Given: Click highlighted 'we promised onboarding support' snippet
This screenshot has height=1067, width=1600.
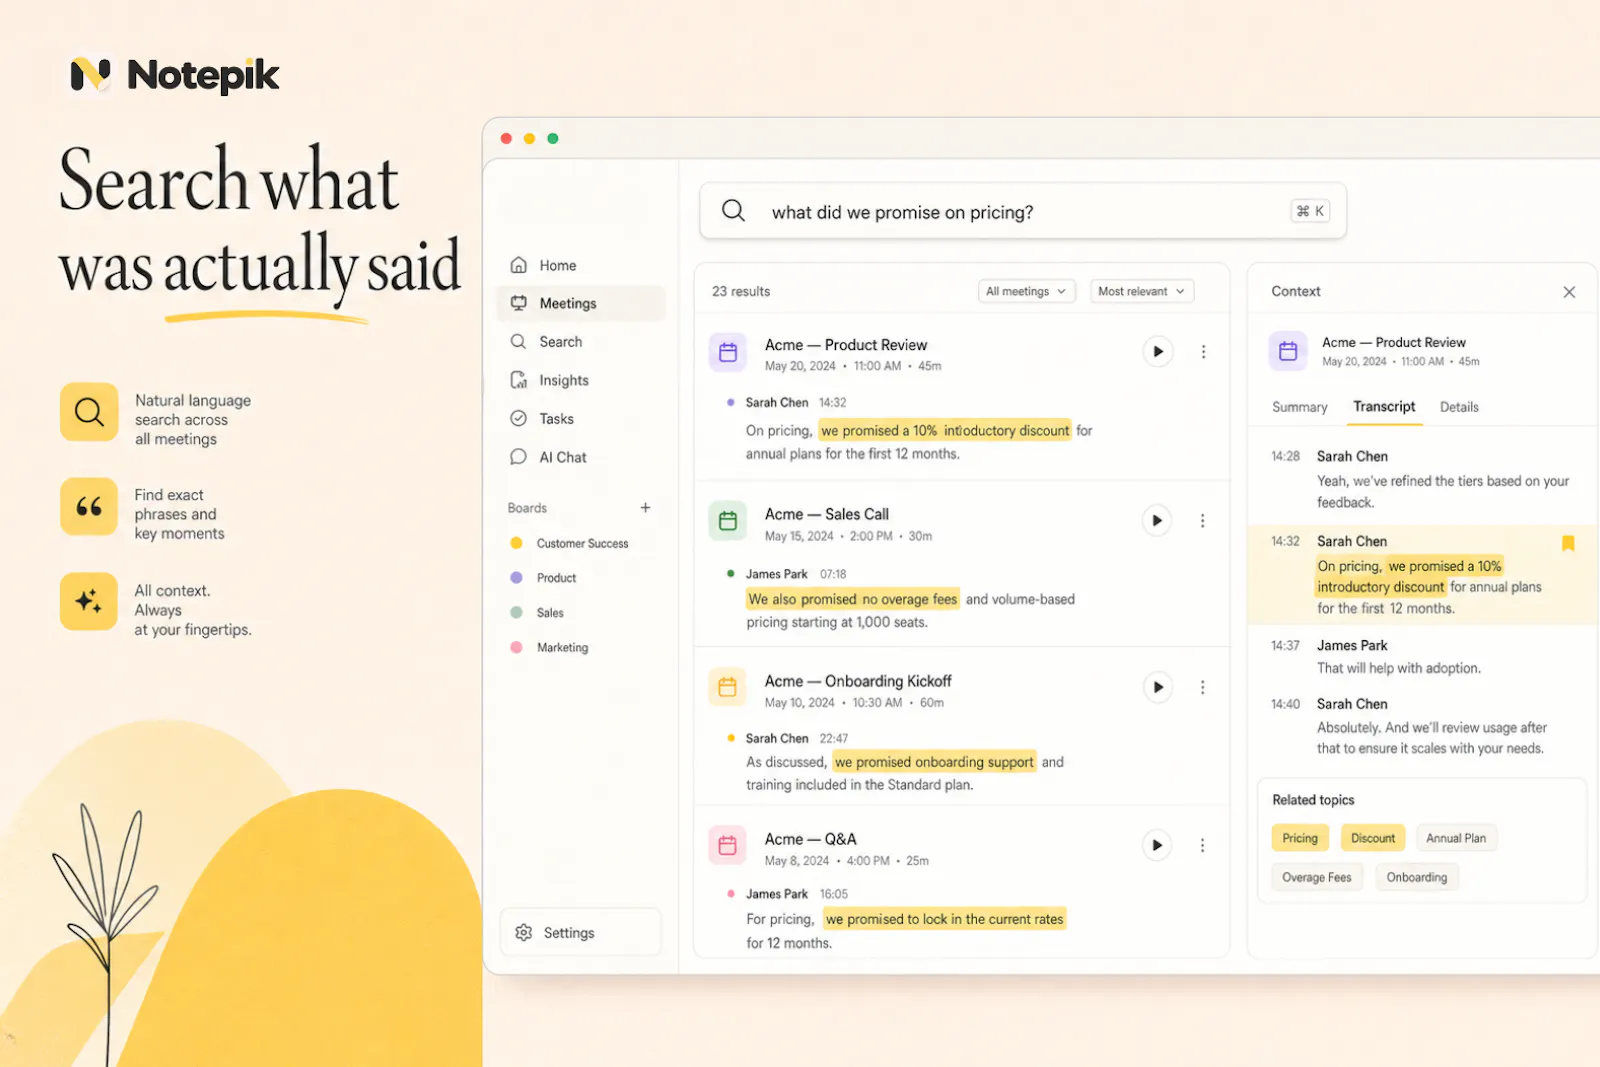Looking at the screenshot, I should pyautogui.click(x=934, y=762).
